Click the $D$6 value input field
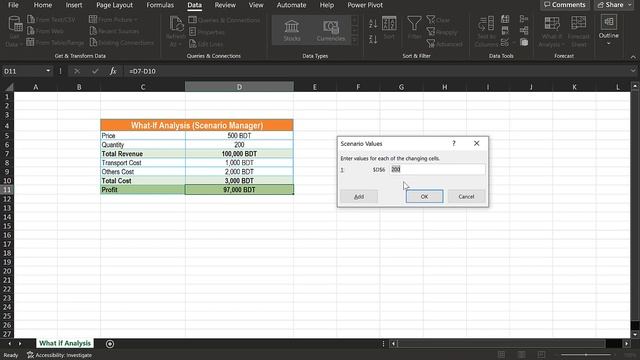Image resolution: width=640 pixels, height=360 pixels. tap(437, 169)
